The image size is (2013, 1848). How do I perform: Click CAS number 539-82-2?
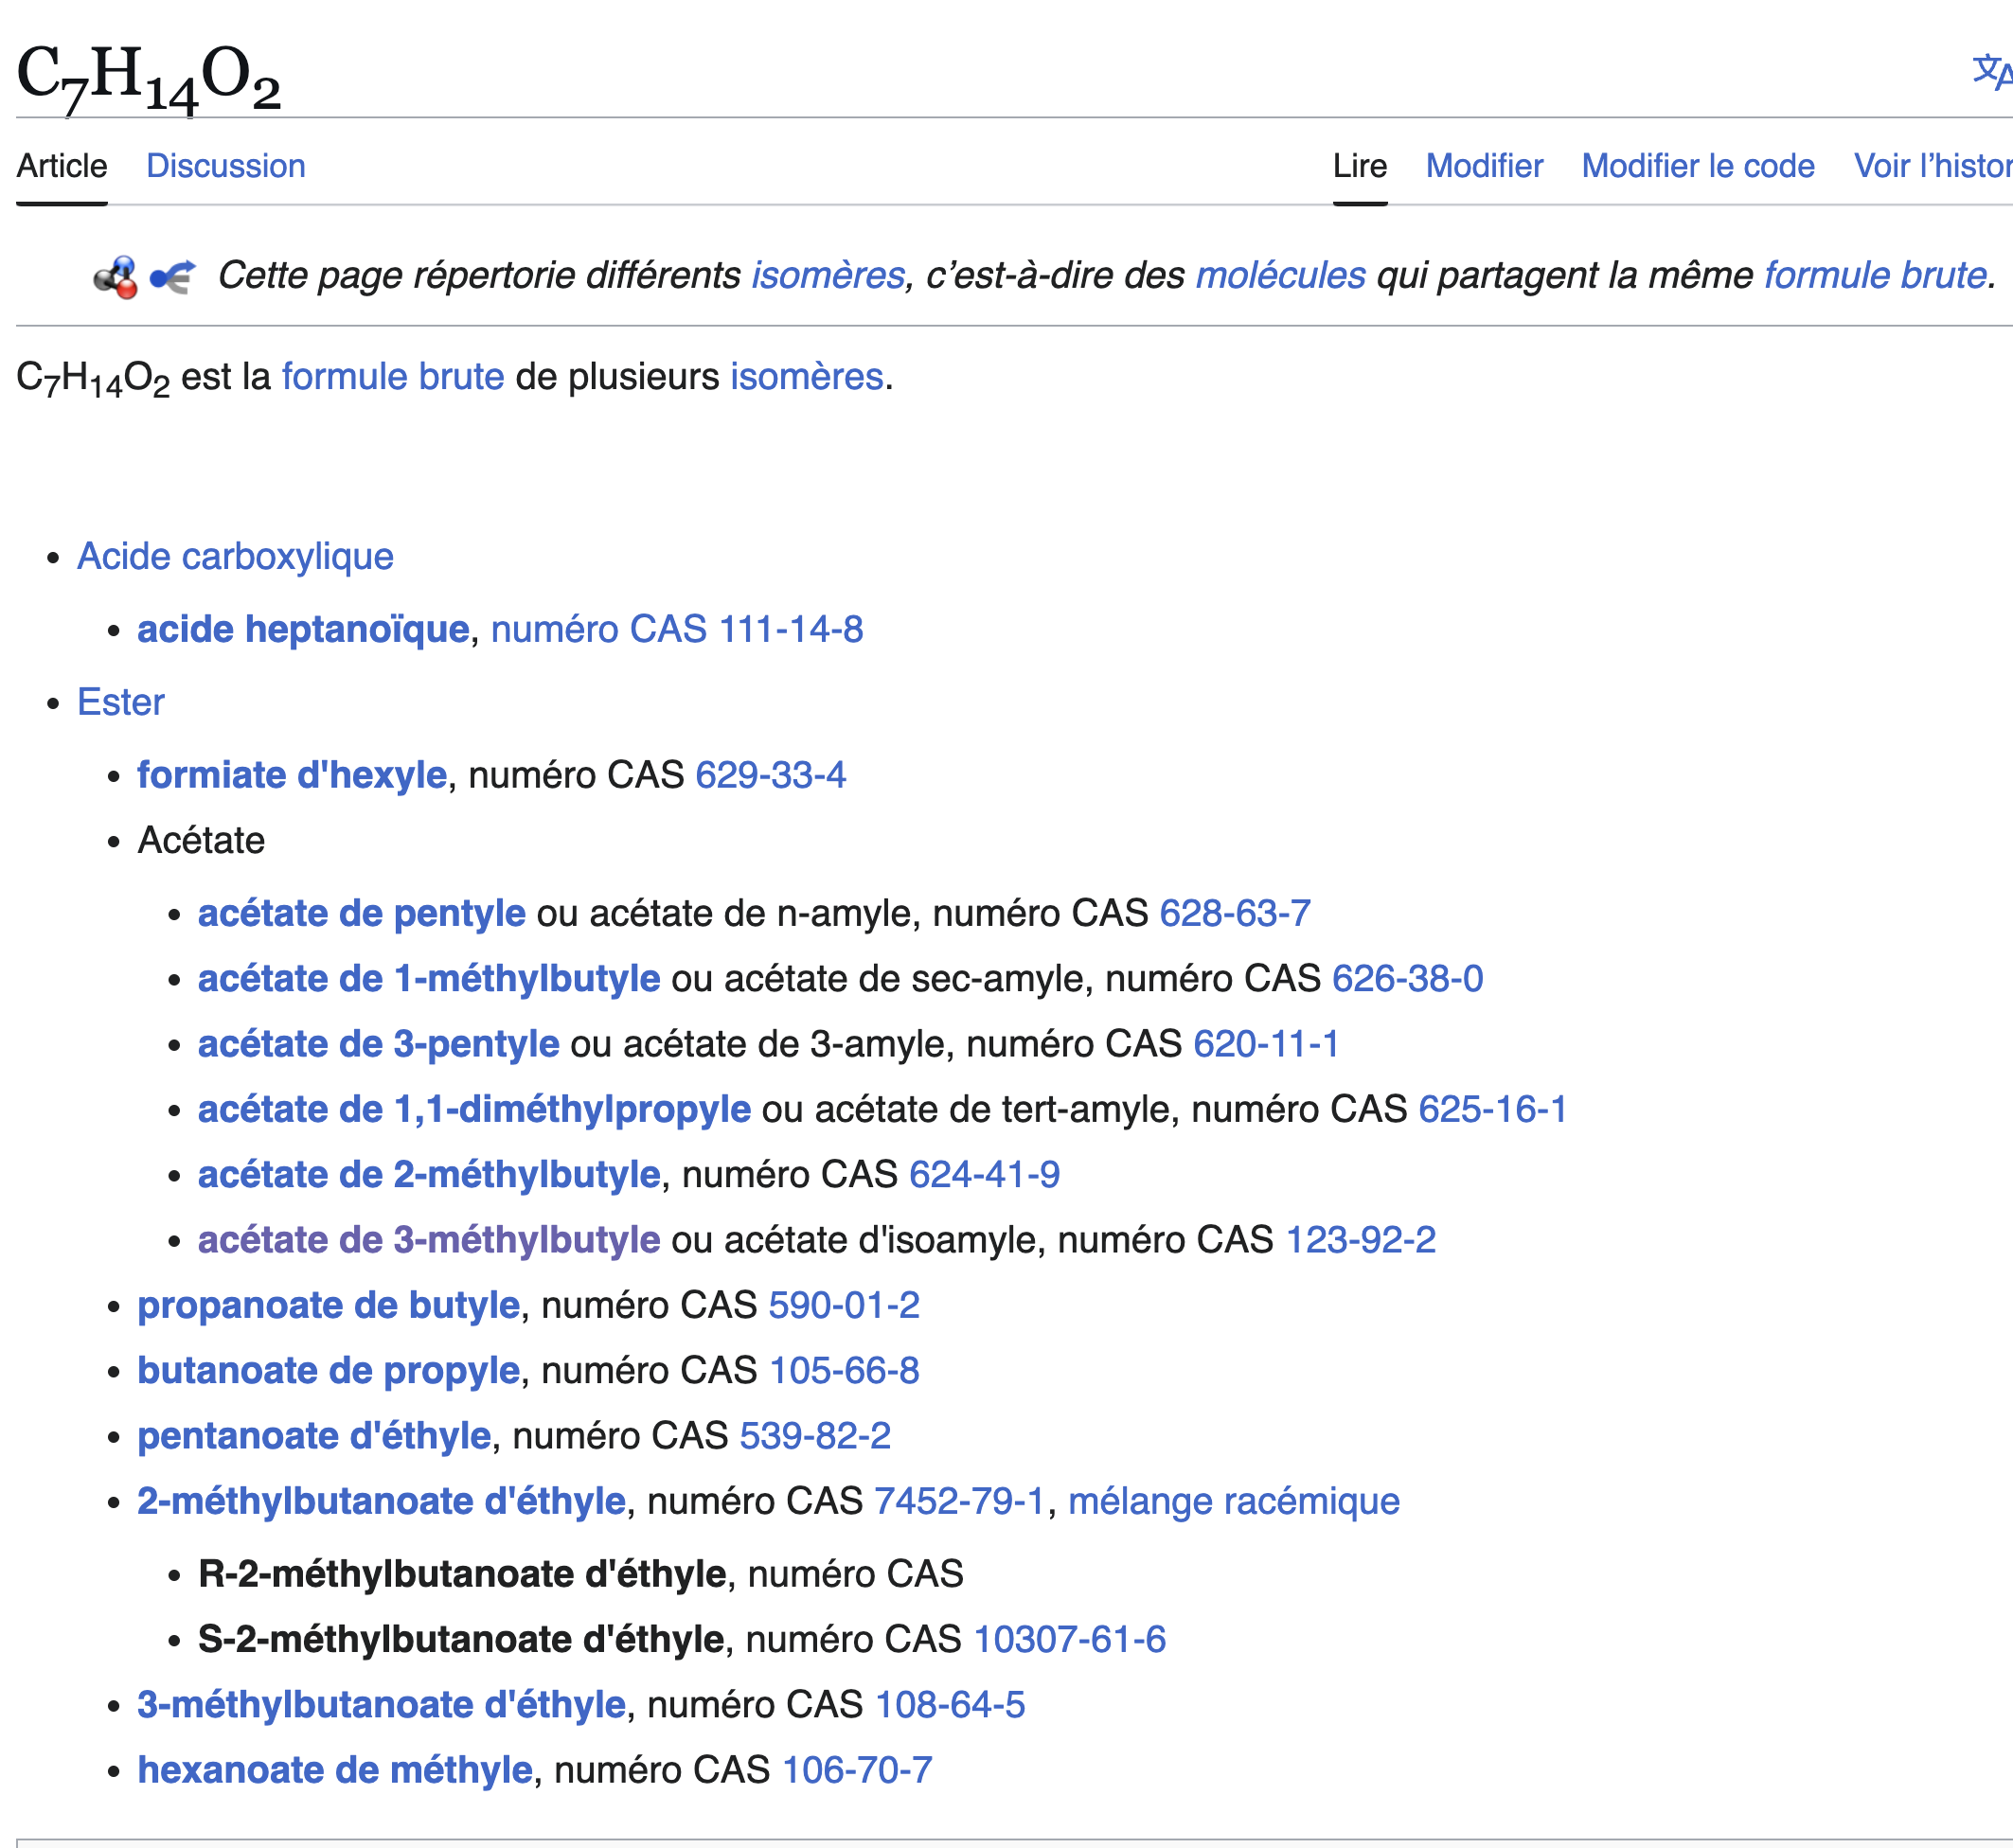pos(815,1437)
